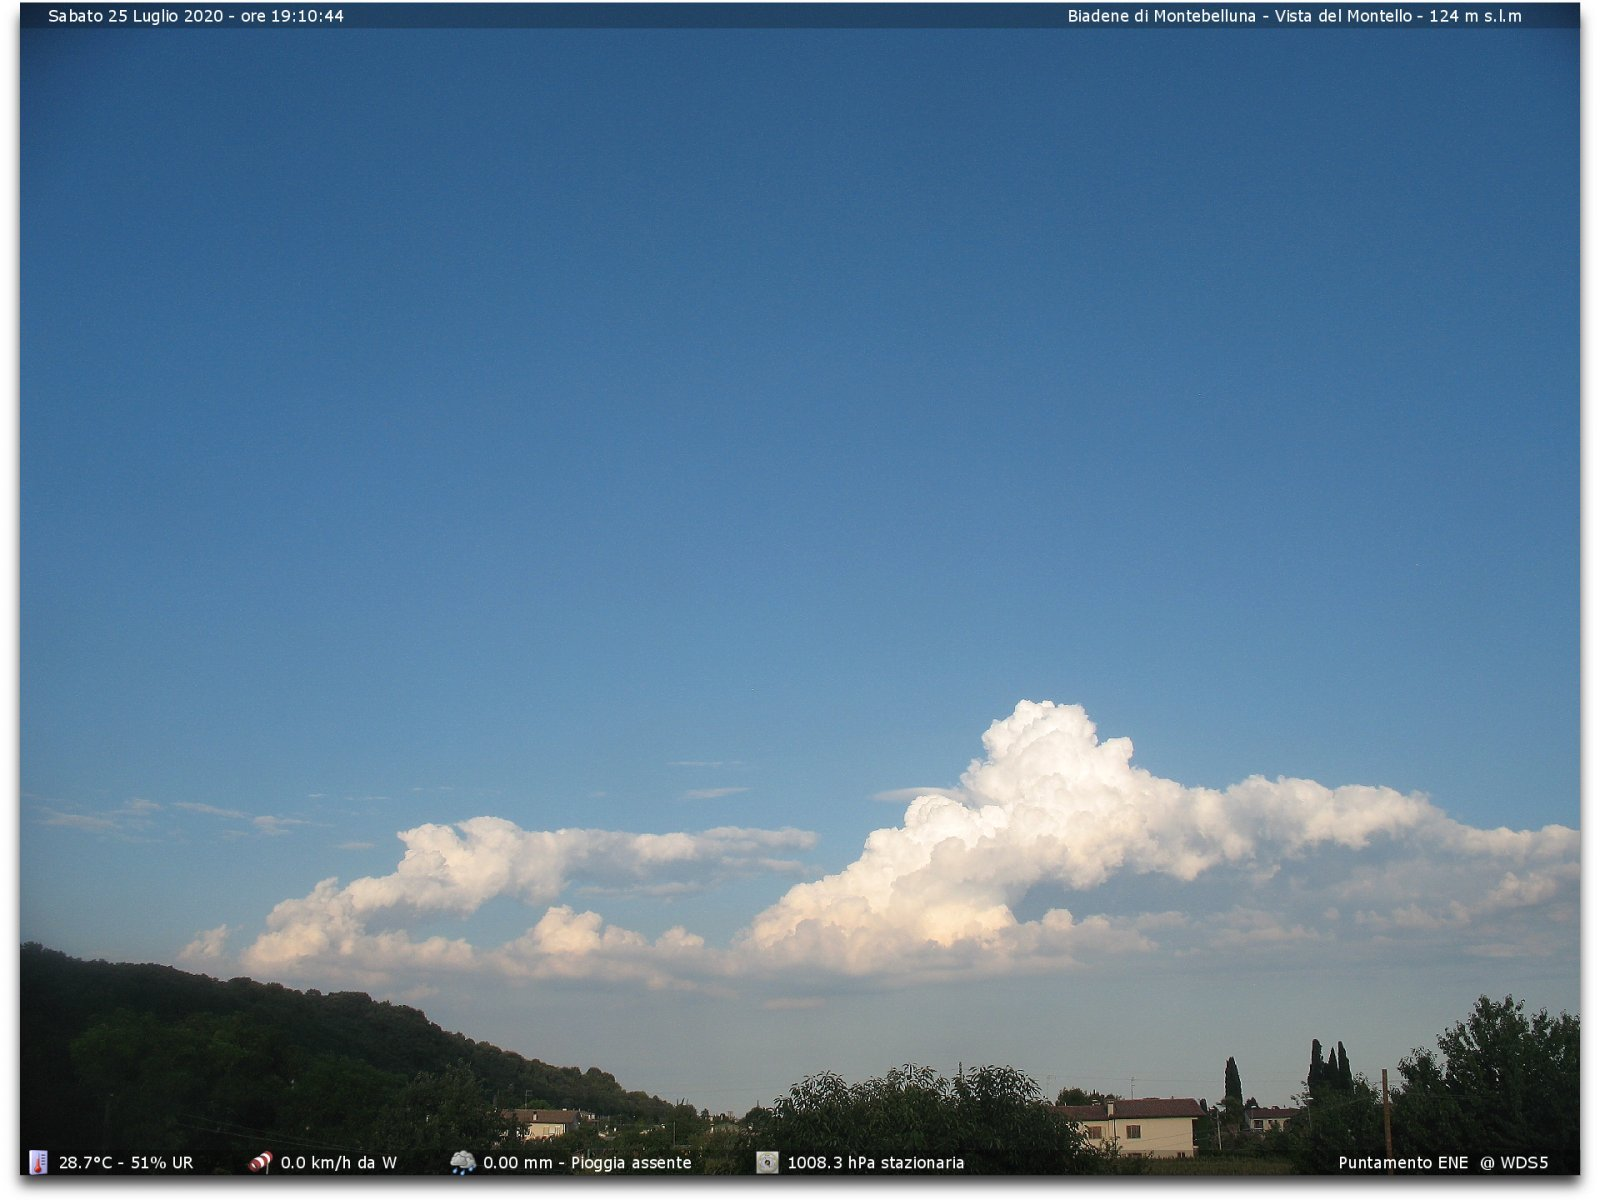Click the windsock wind icon
This screenshot has width=1600, height=1200.
260,1162
